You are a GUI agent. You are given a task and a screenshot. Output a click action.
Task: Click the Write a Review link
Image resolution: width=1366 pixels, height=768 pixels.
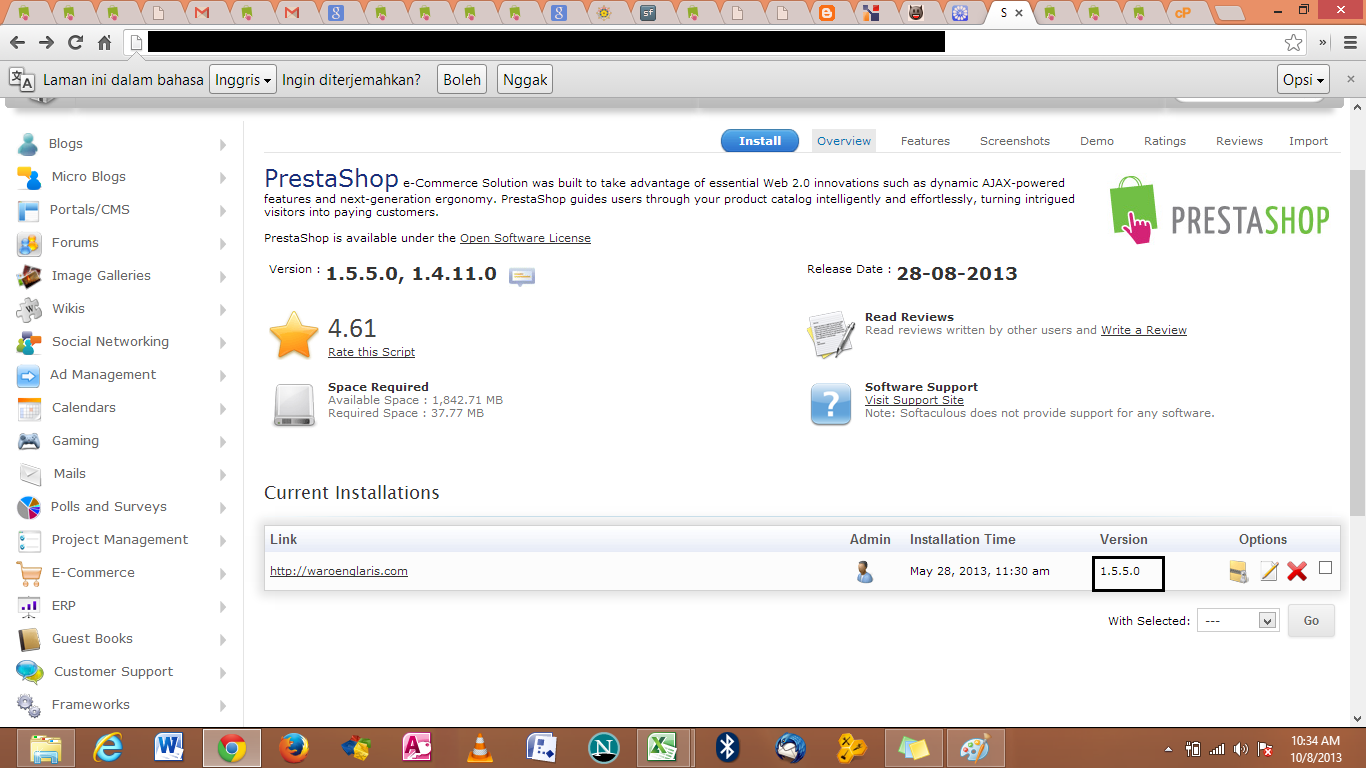coord(1144,330)
